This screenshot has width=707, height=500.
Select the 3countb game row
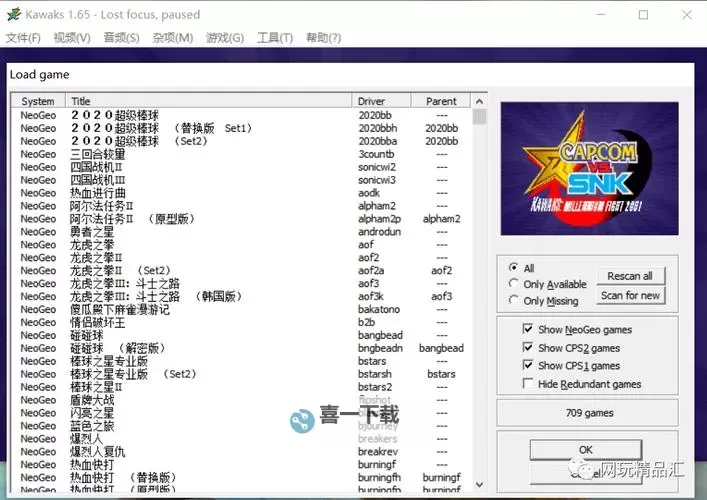(242, 154)
